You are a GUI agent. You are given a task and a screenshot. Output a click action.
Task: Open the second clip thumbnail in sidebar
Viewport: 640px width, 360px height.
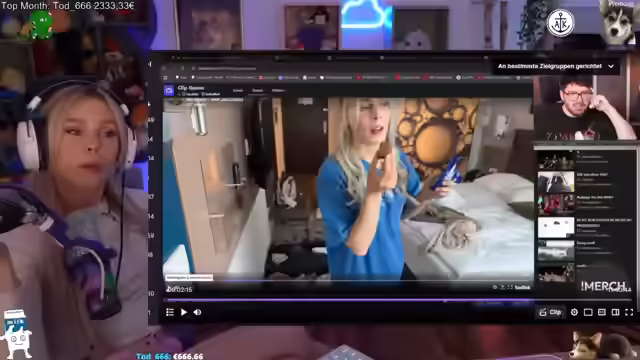click(x=556, y=182)
